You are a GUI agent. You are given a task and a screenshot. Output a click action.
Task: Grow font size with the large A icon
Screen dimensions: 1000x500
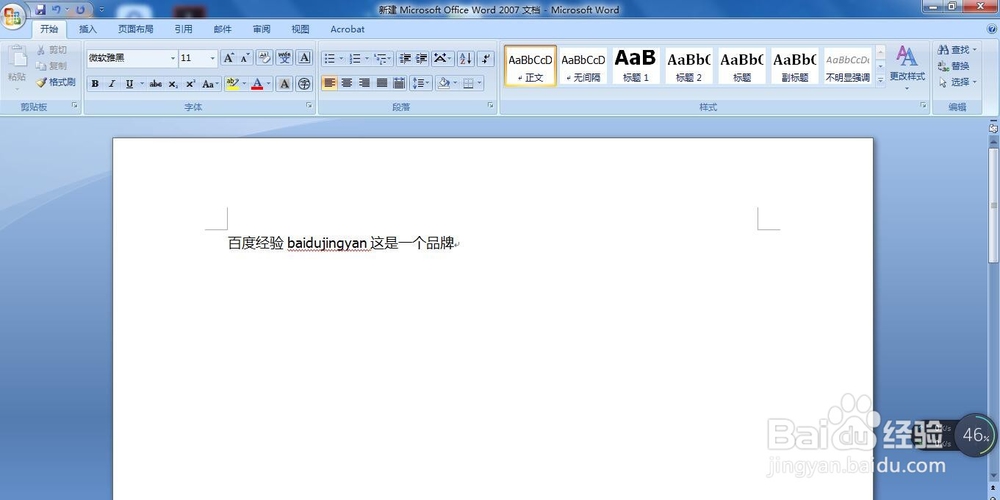(228, 58)
